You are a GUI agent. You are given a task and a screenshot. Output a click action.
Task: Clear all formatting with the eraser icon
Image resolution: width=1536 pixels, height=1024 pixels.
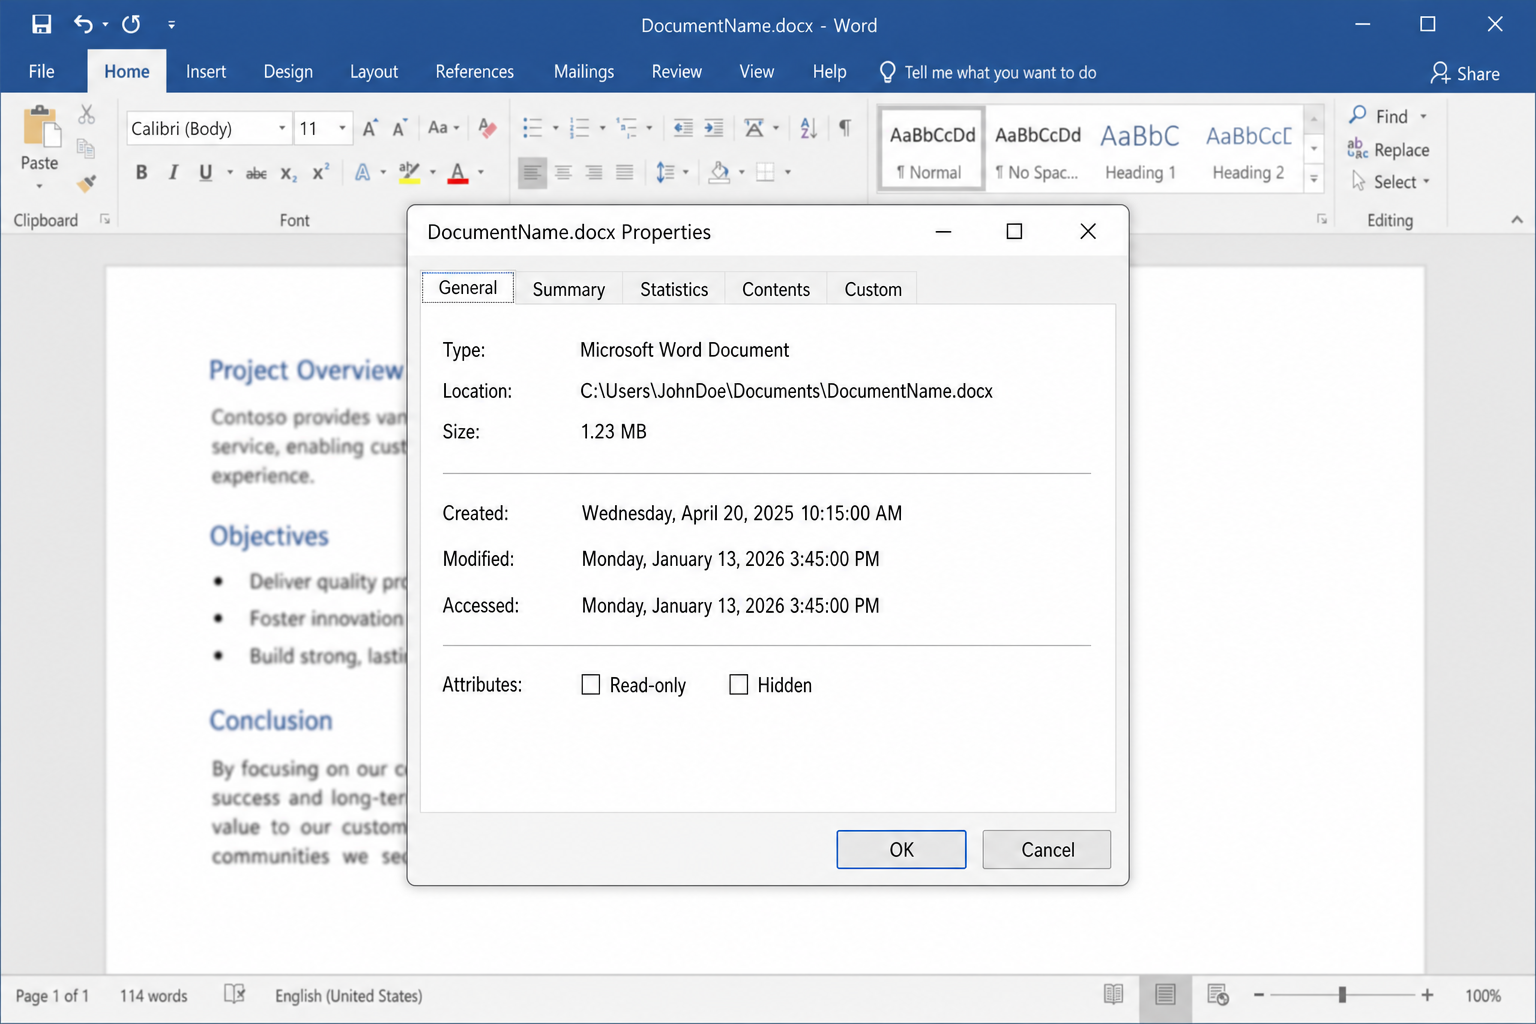coord(487,128)
